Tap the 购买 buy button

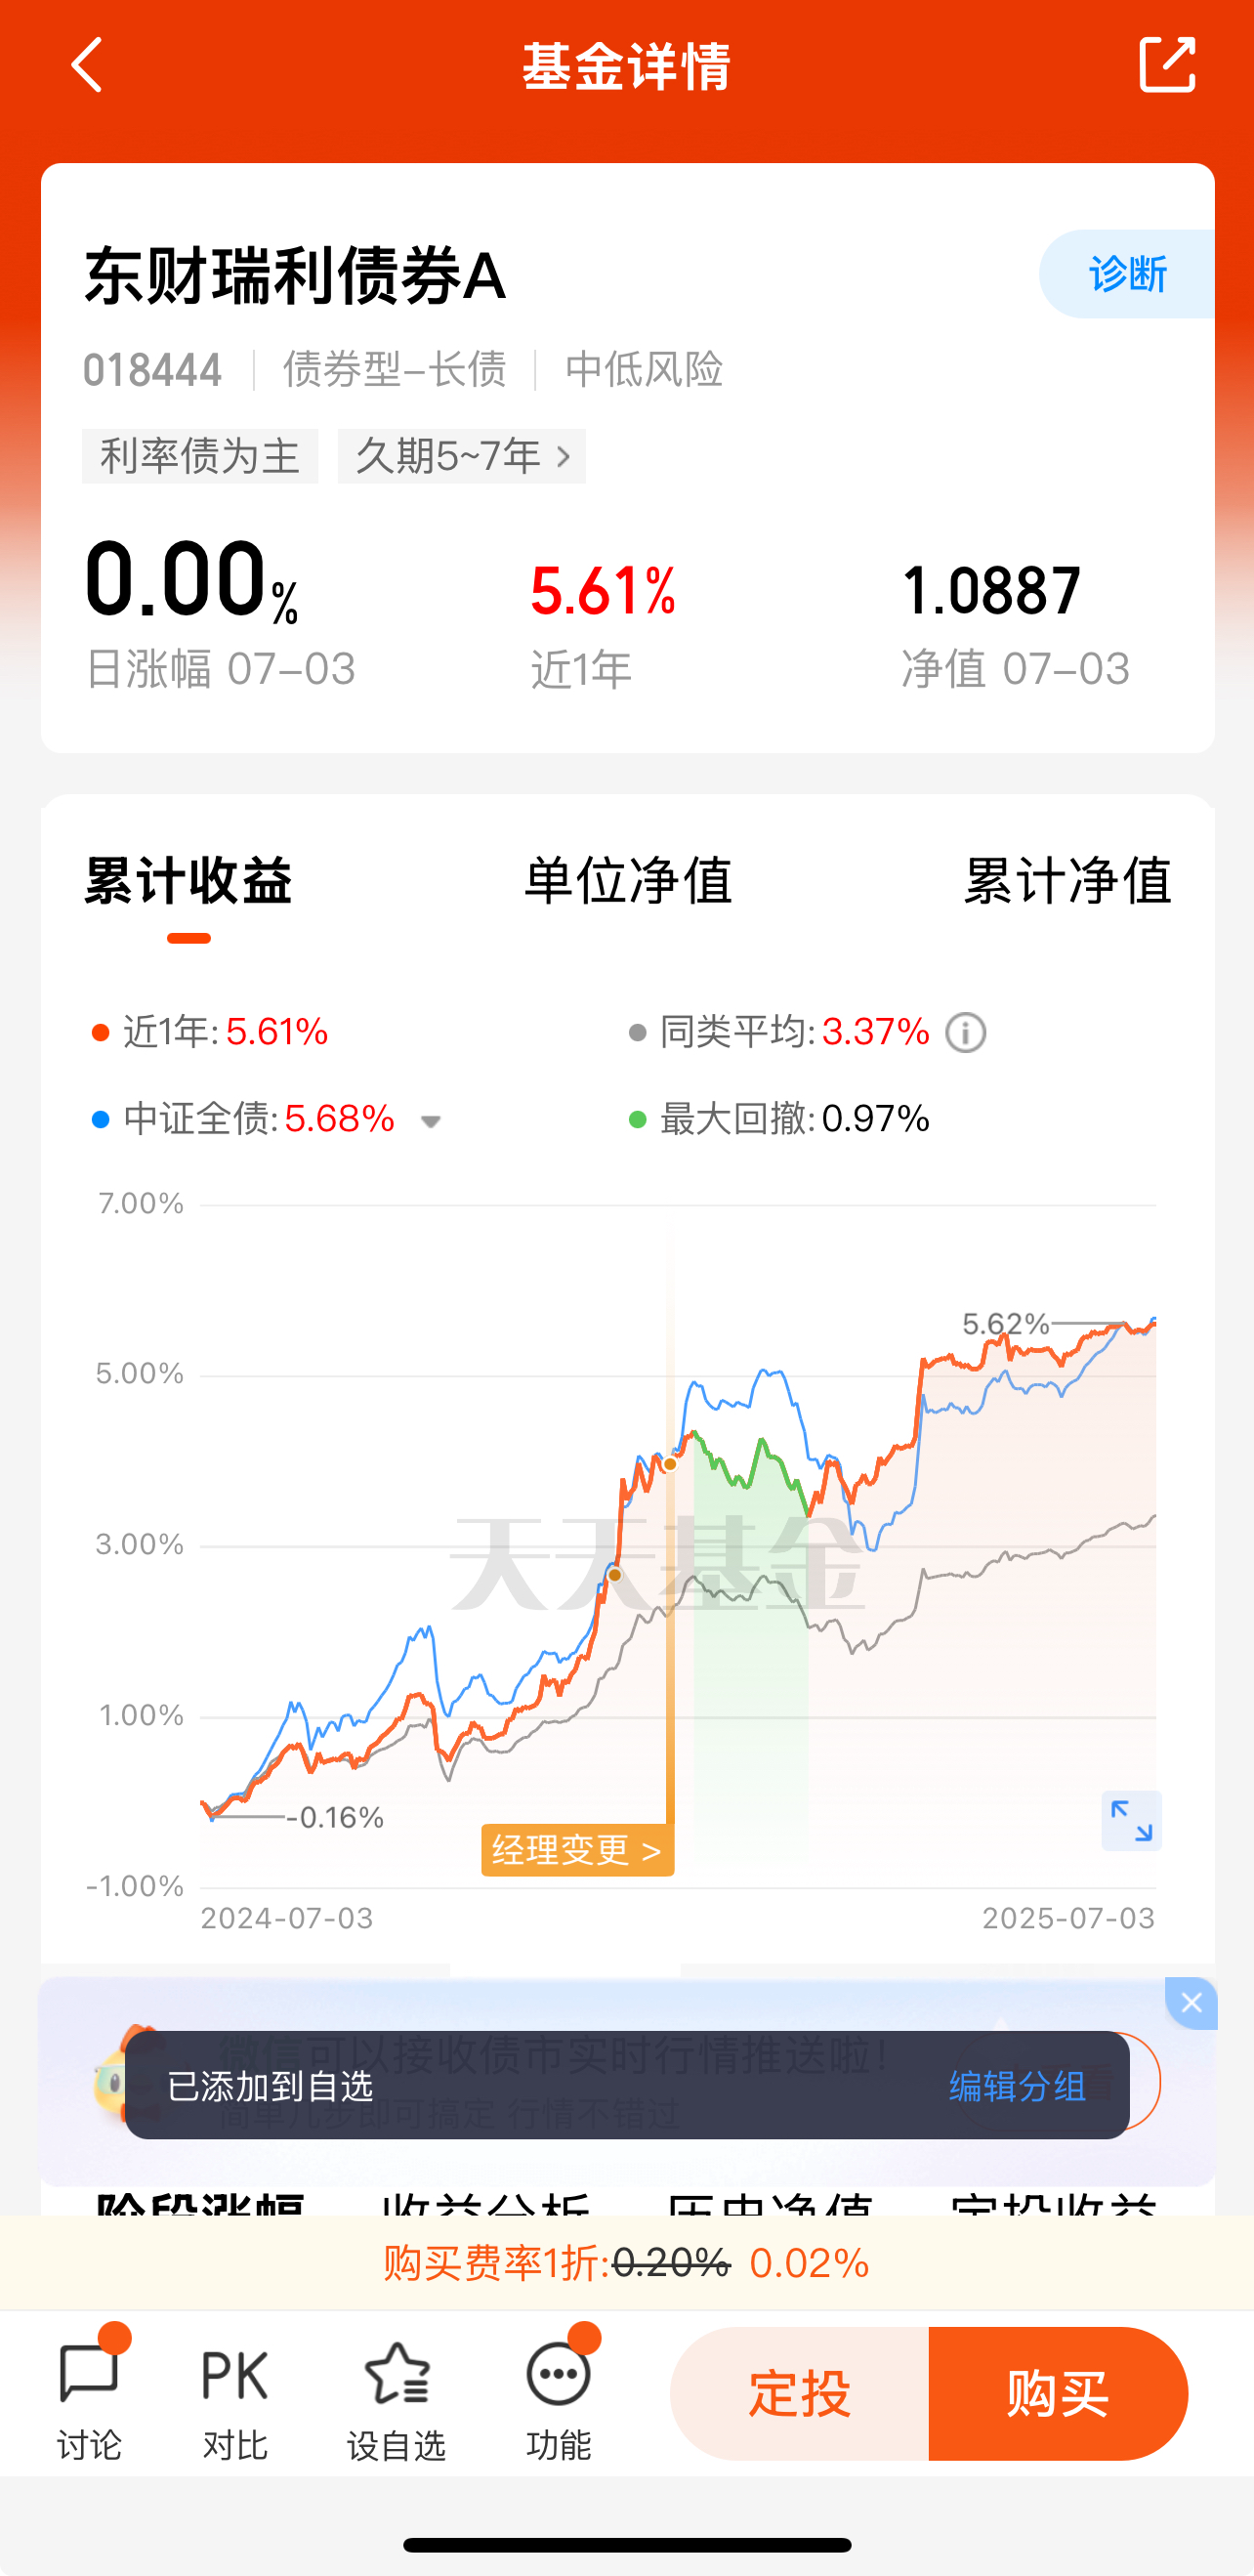click(x=1058, y=2394)
